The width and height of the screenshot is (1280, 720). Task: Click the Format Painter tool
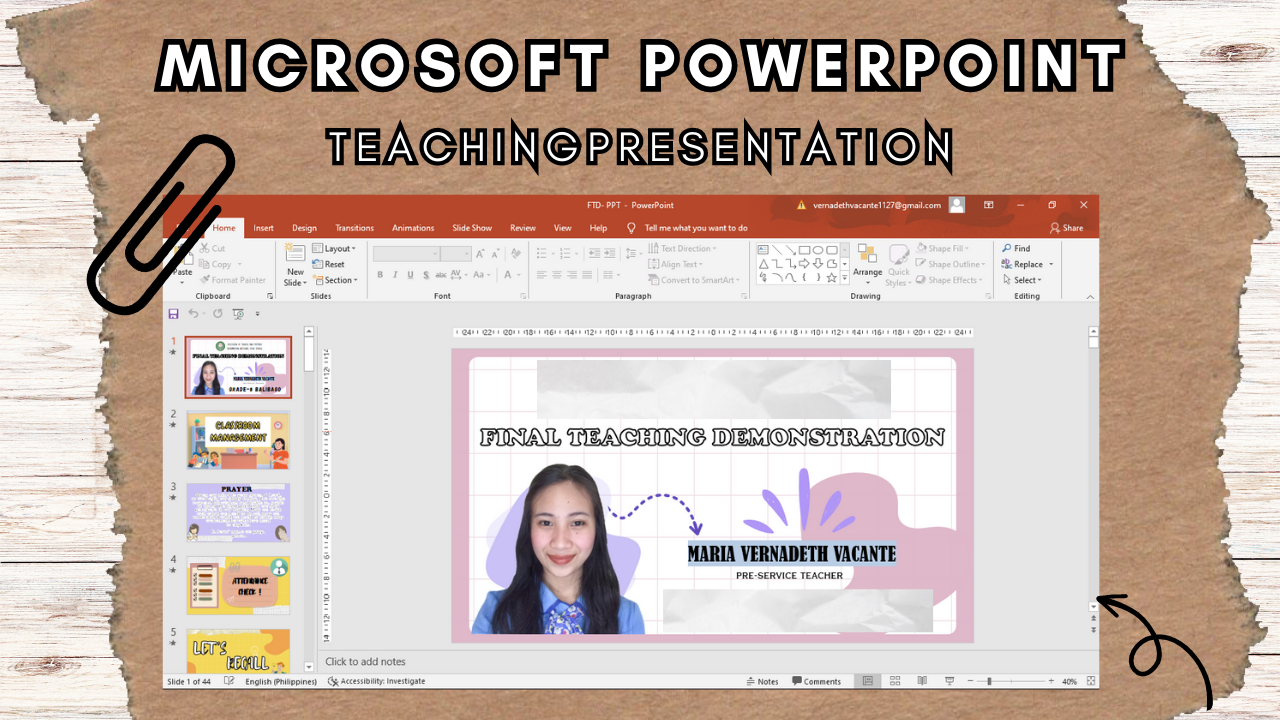click(234, 280)
